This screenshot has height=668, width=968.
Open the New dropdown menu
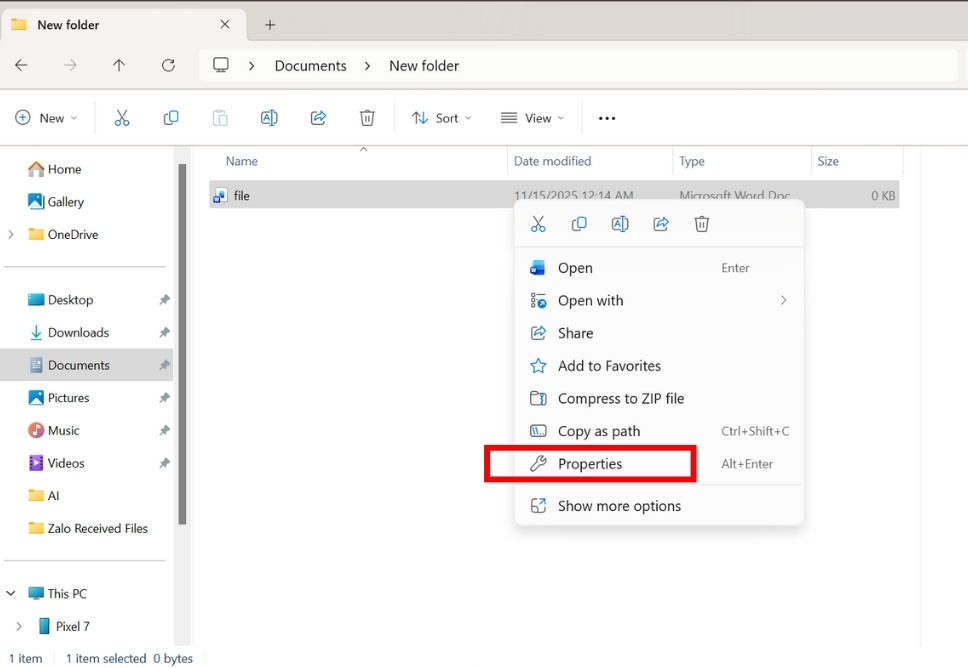[46, 117]
